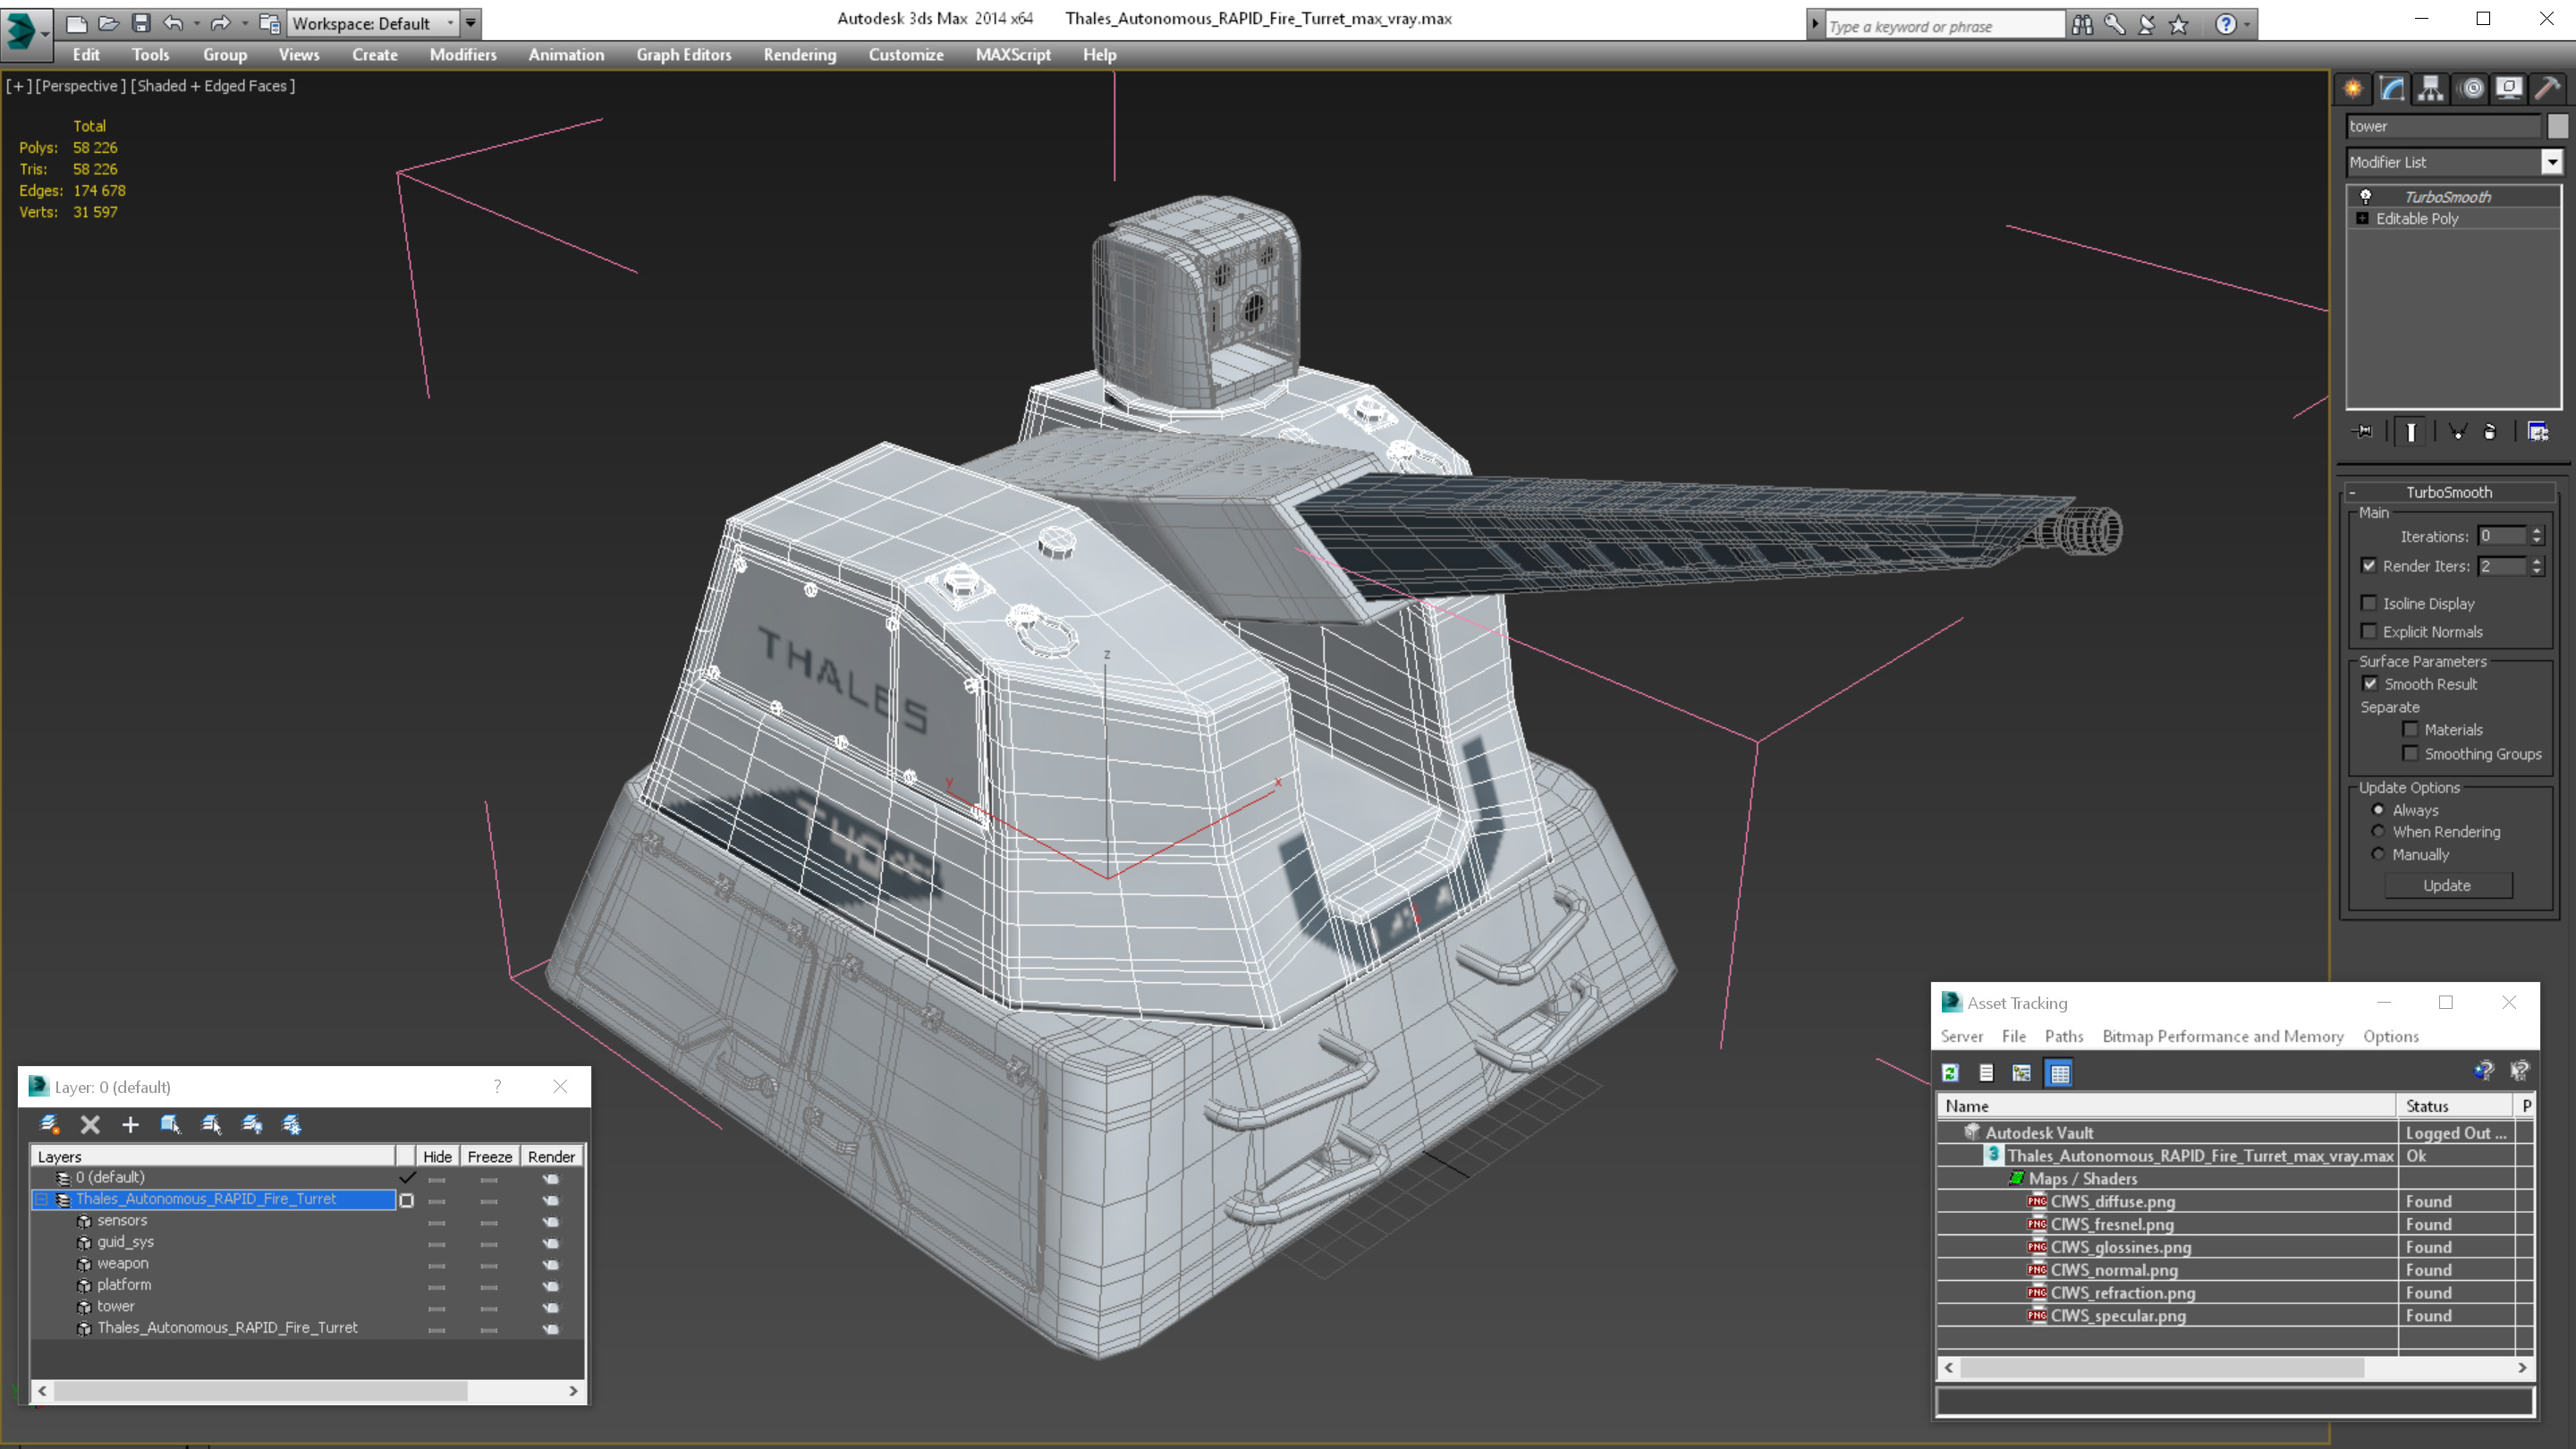Image resolution: width=2576 pixels, height=1449 pixels.
Task: Open the Utilities hammer tab
Action: (2548, 88)
